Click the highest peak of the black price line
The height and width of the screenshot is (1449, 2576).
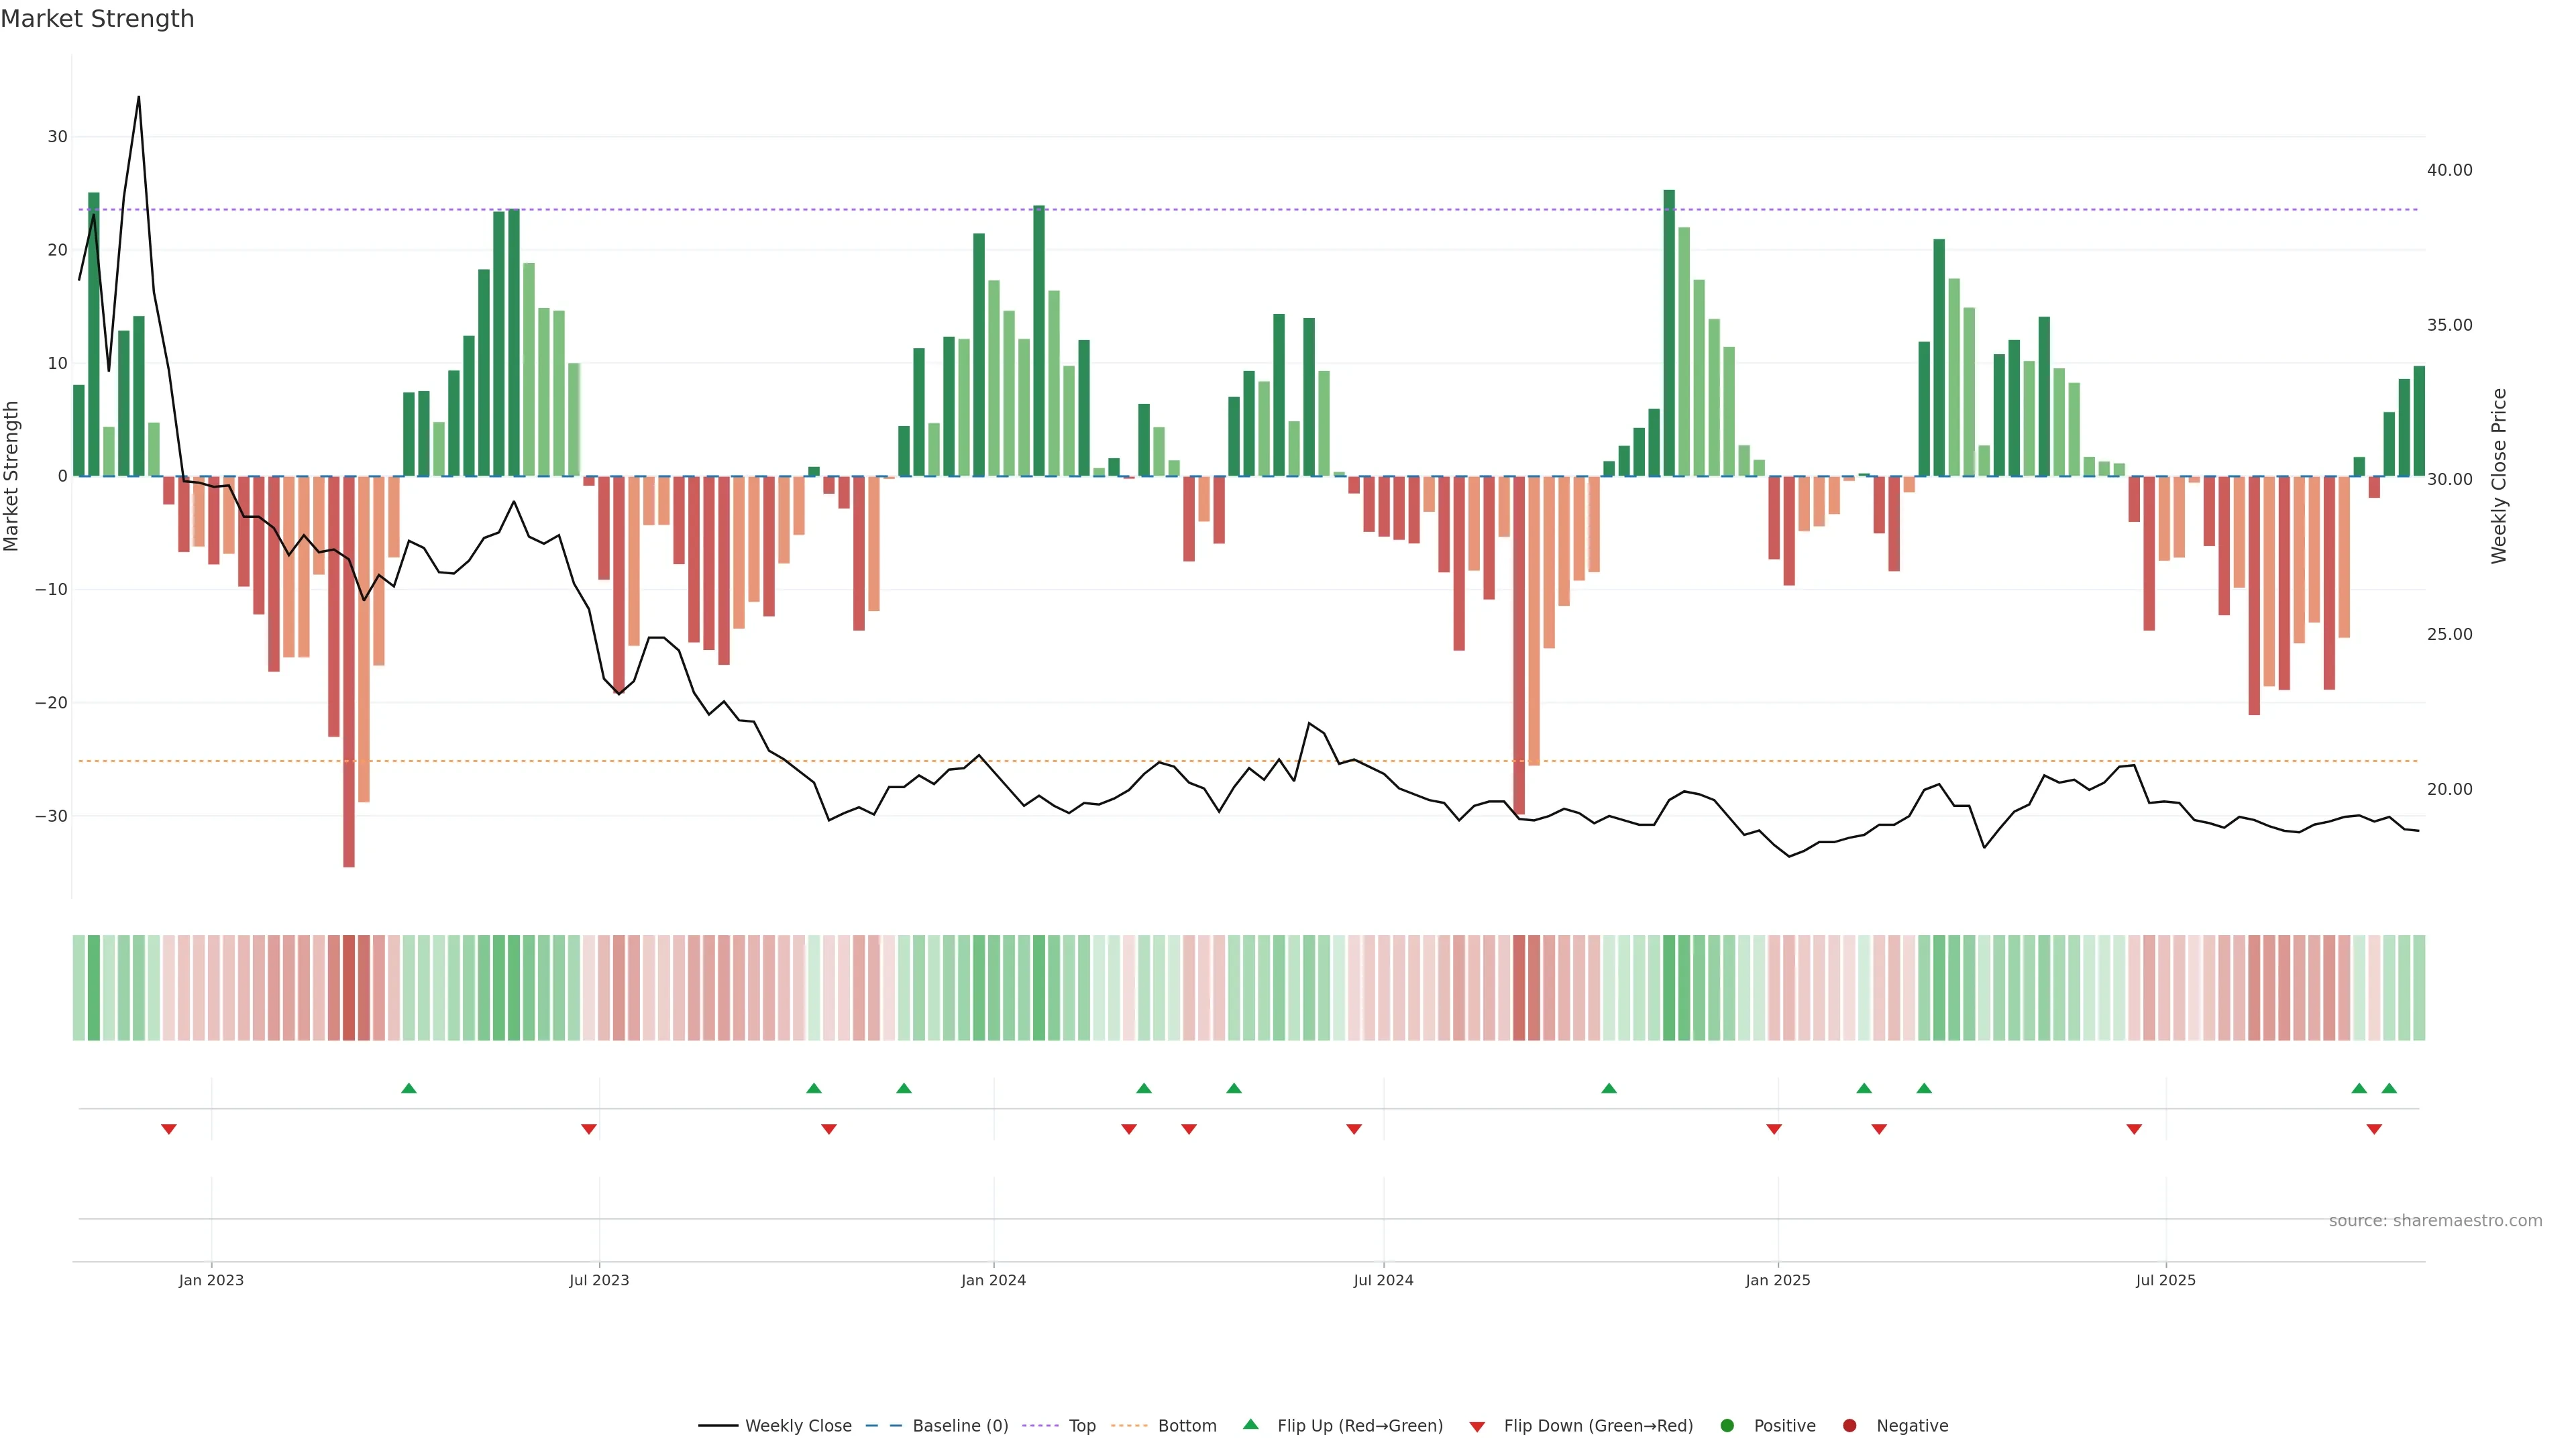pos(139,97)
